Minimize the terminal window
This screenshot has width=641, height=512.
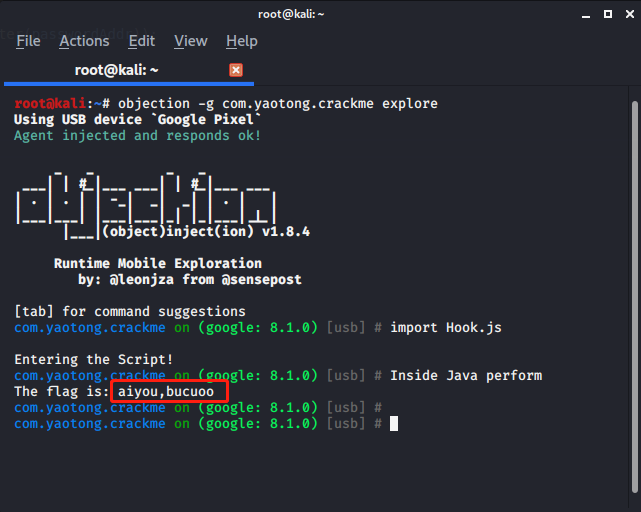(x=586, y=15)
